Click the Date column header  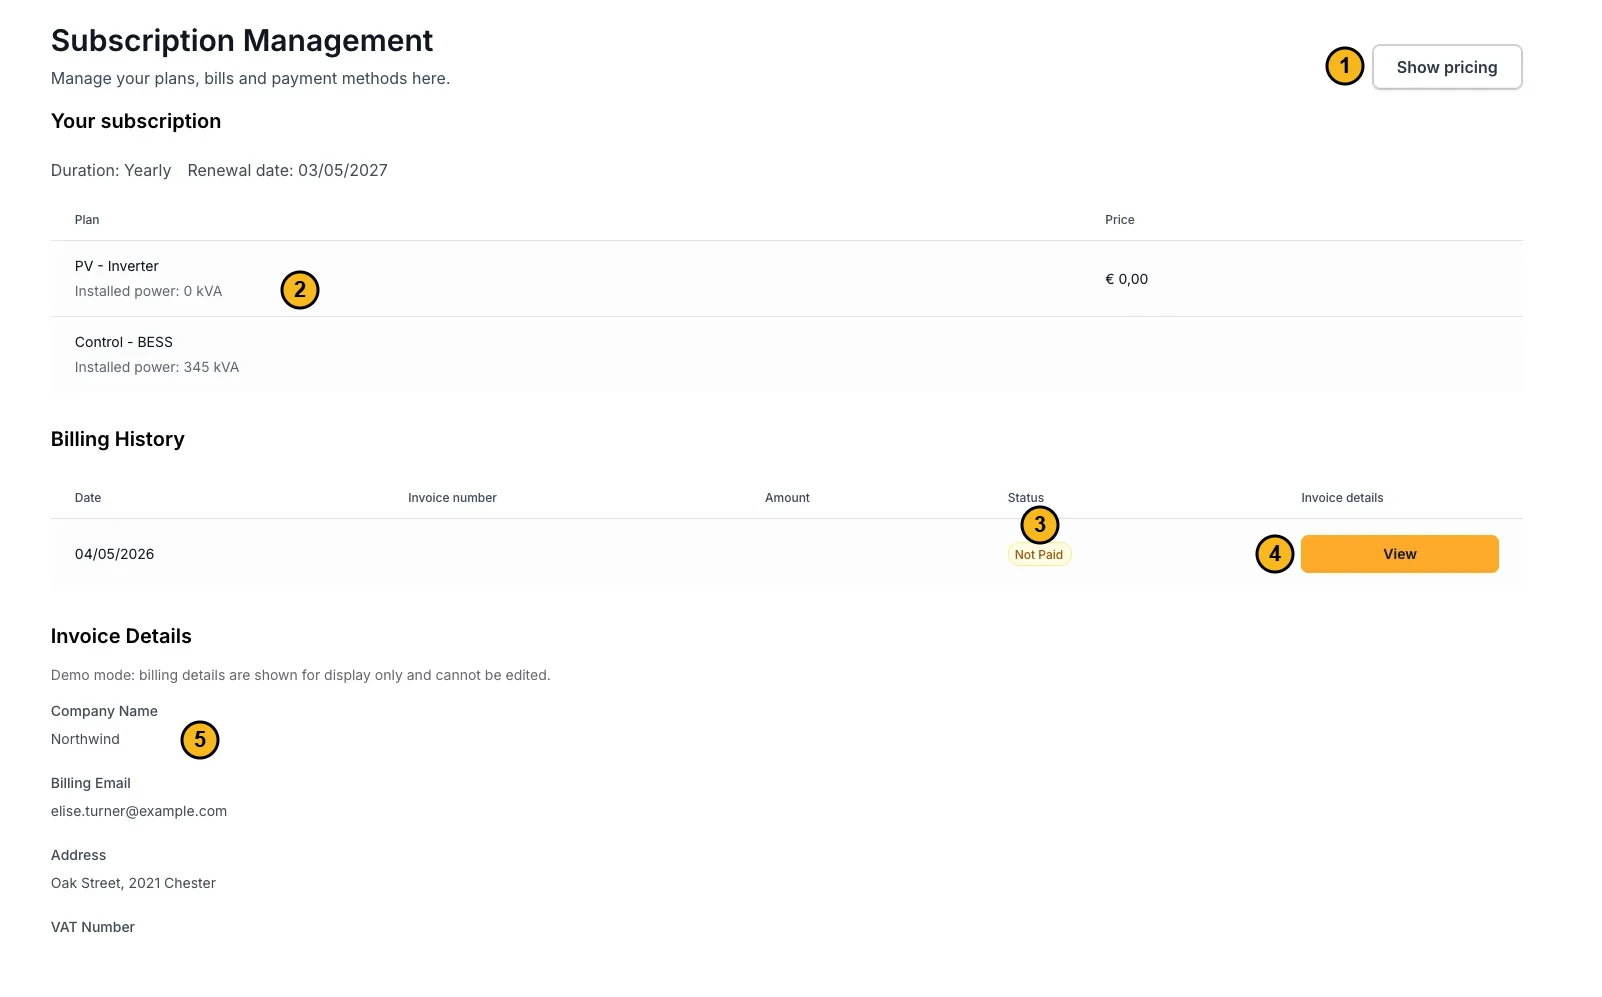pos(88,498)
